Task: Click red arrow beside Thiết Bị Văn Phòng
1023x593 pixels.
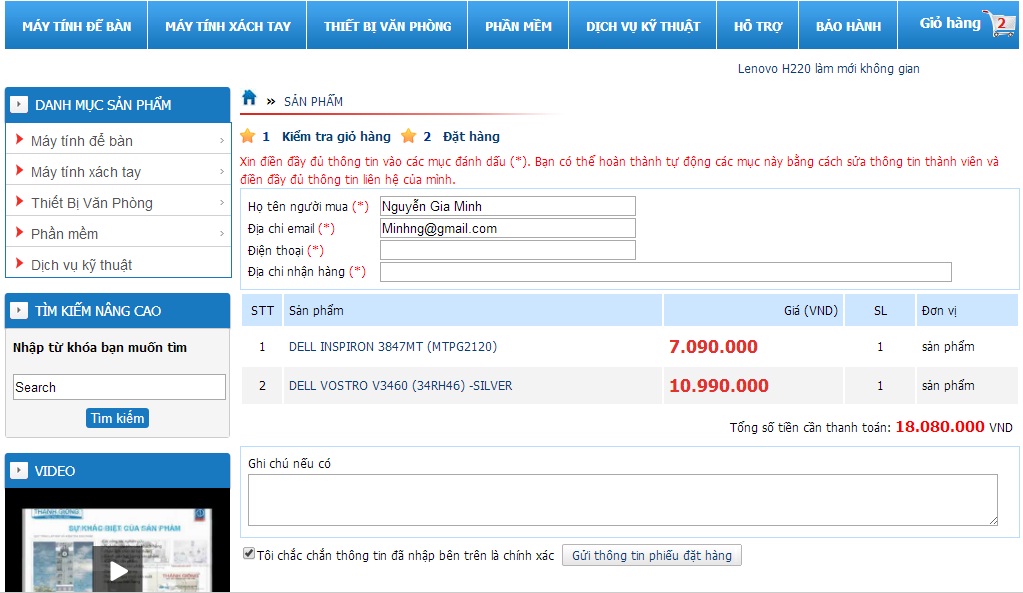Action: click(20, 202)
